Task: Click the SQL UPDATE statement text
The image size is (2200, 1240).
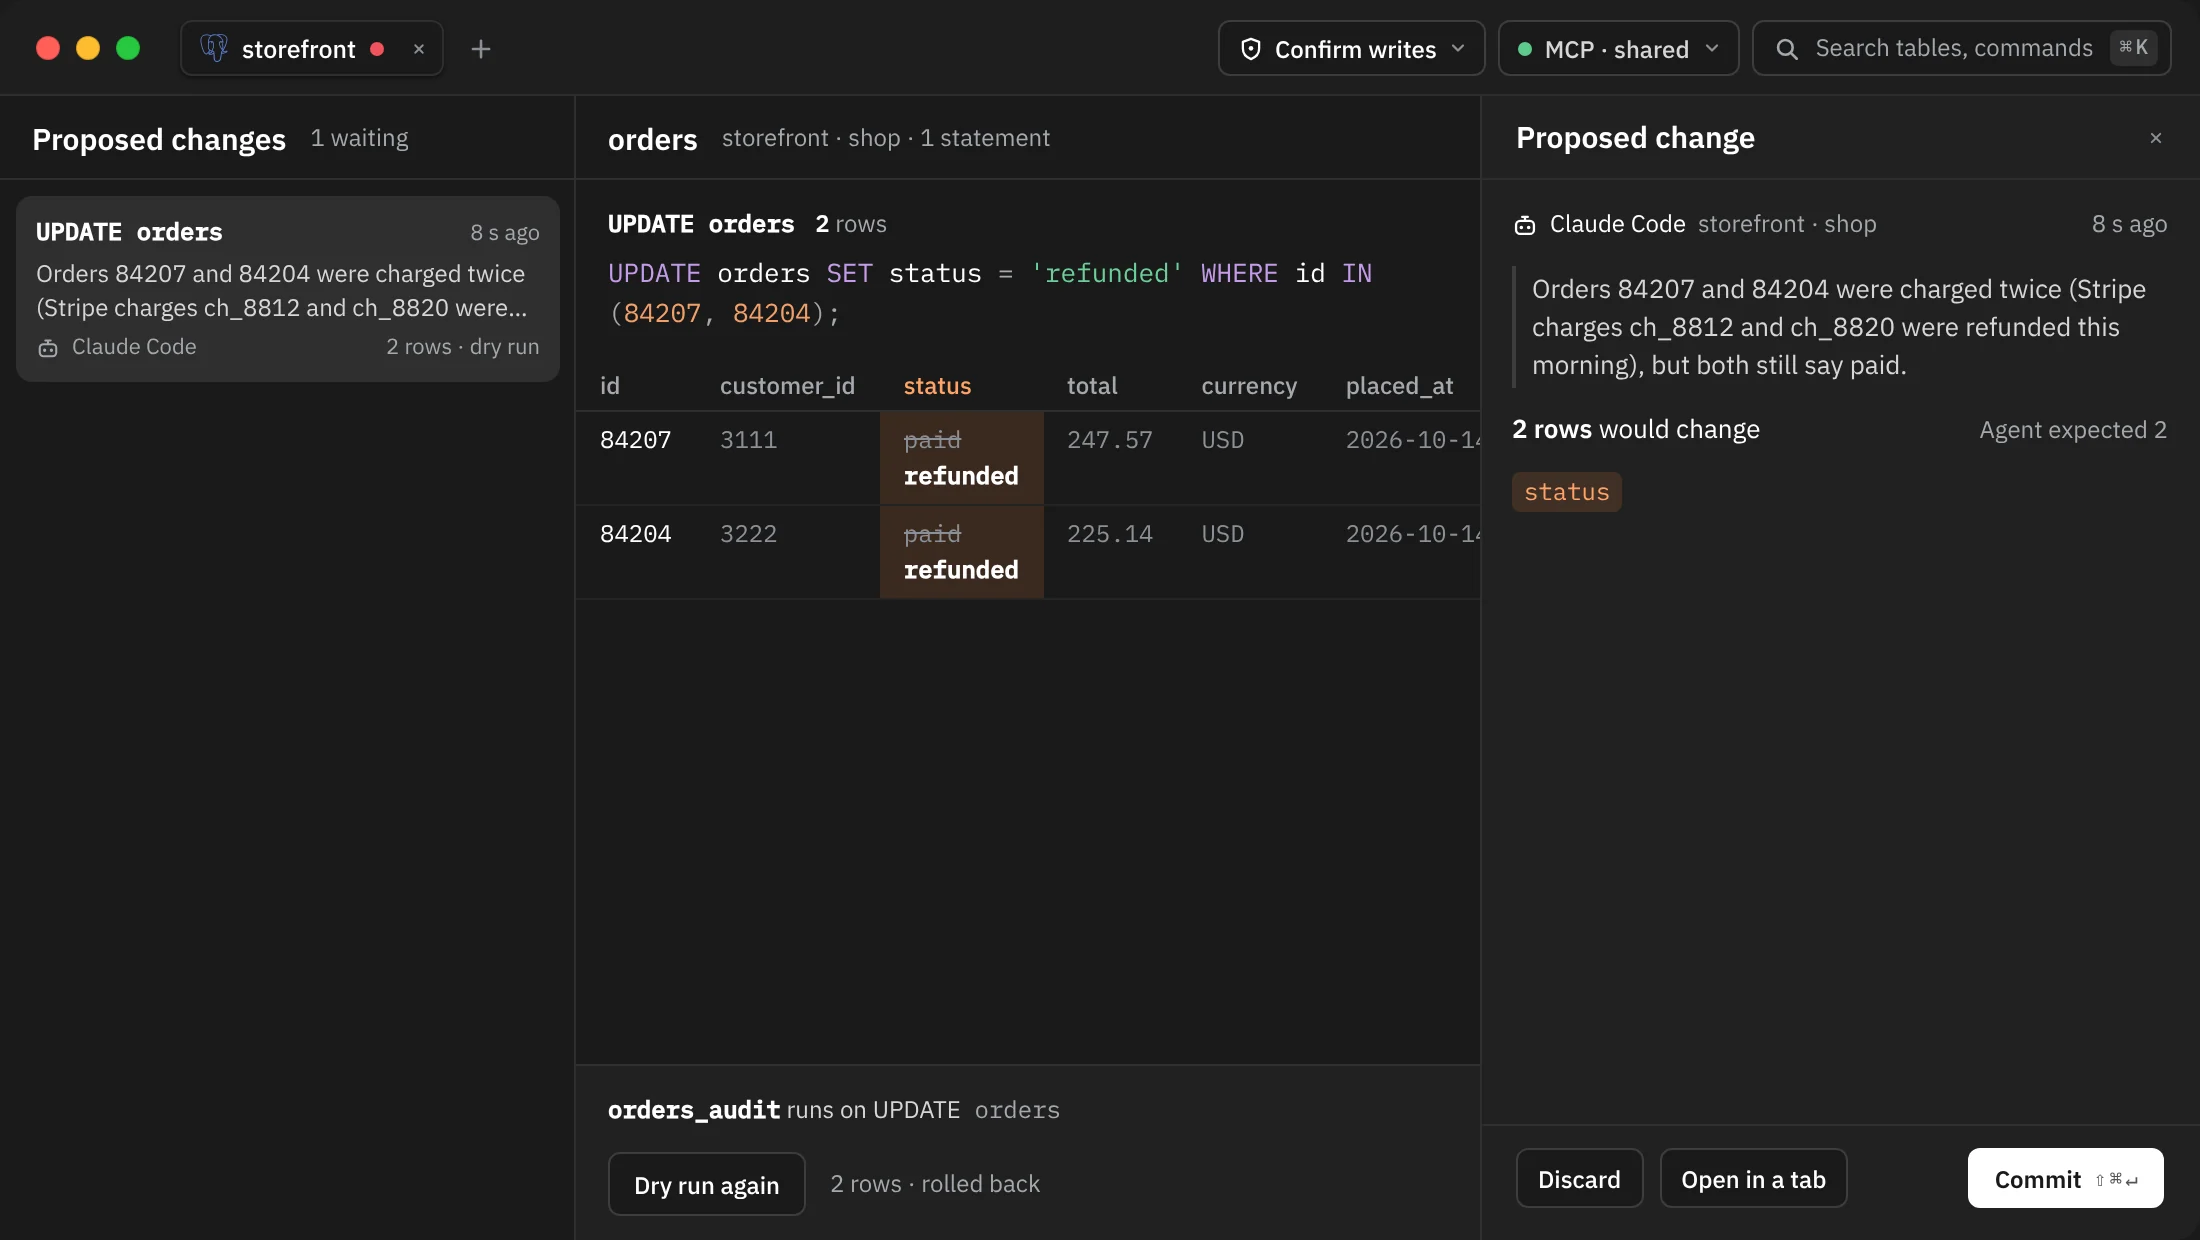Action: point(990,293)
